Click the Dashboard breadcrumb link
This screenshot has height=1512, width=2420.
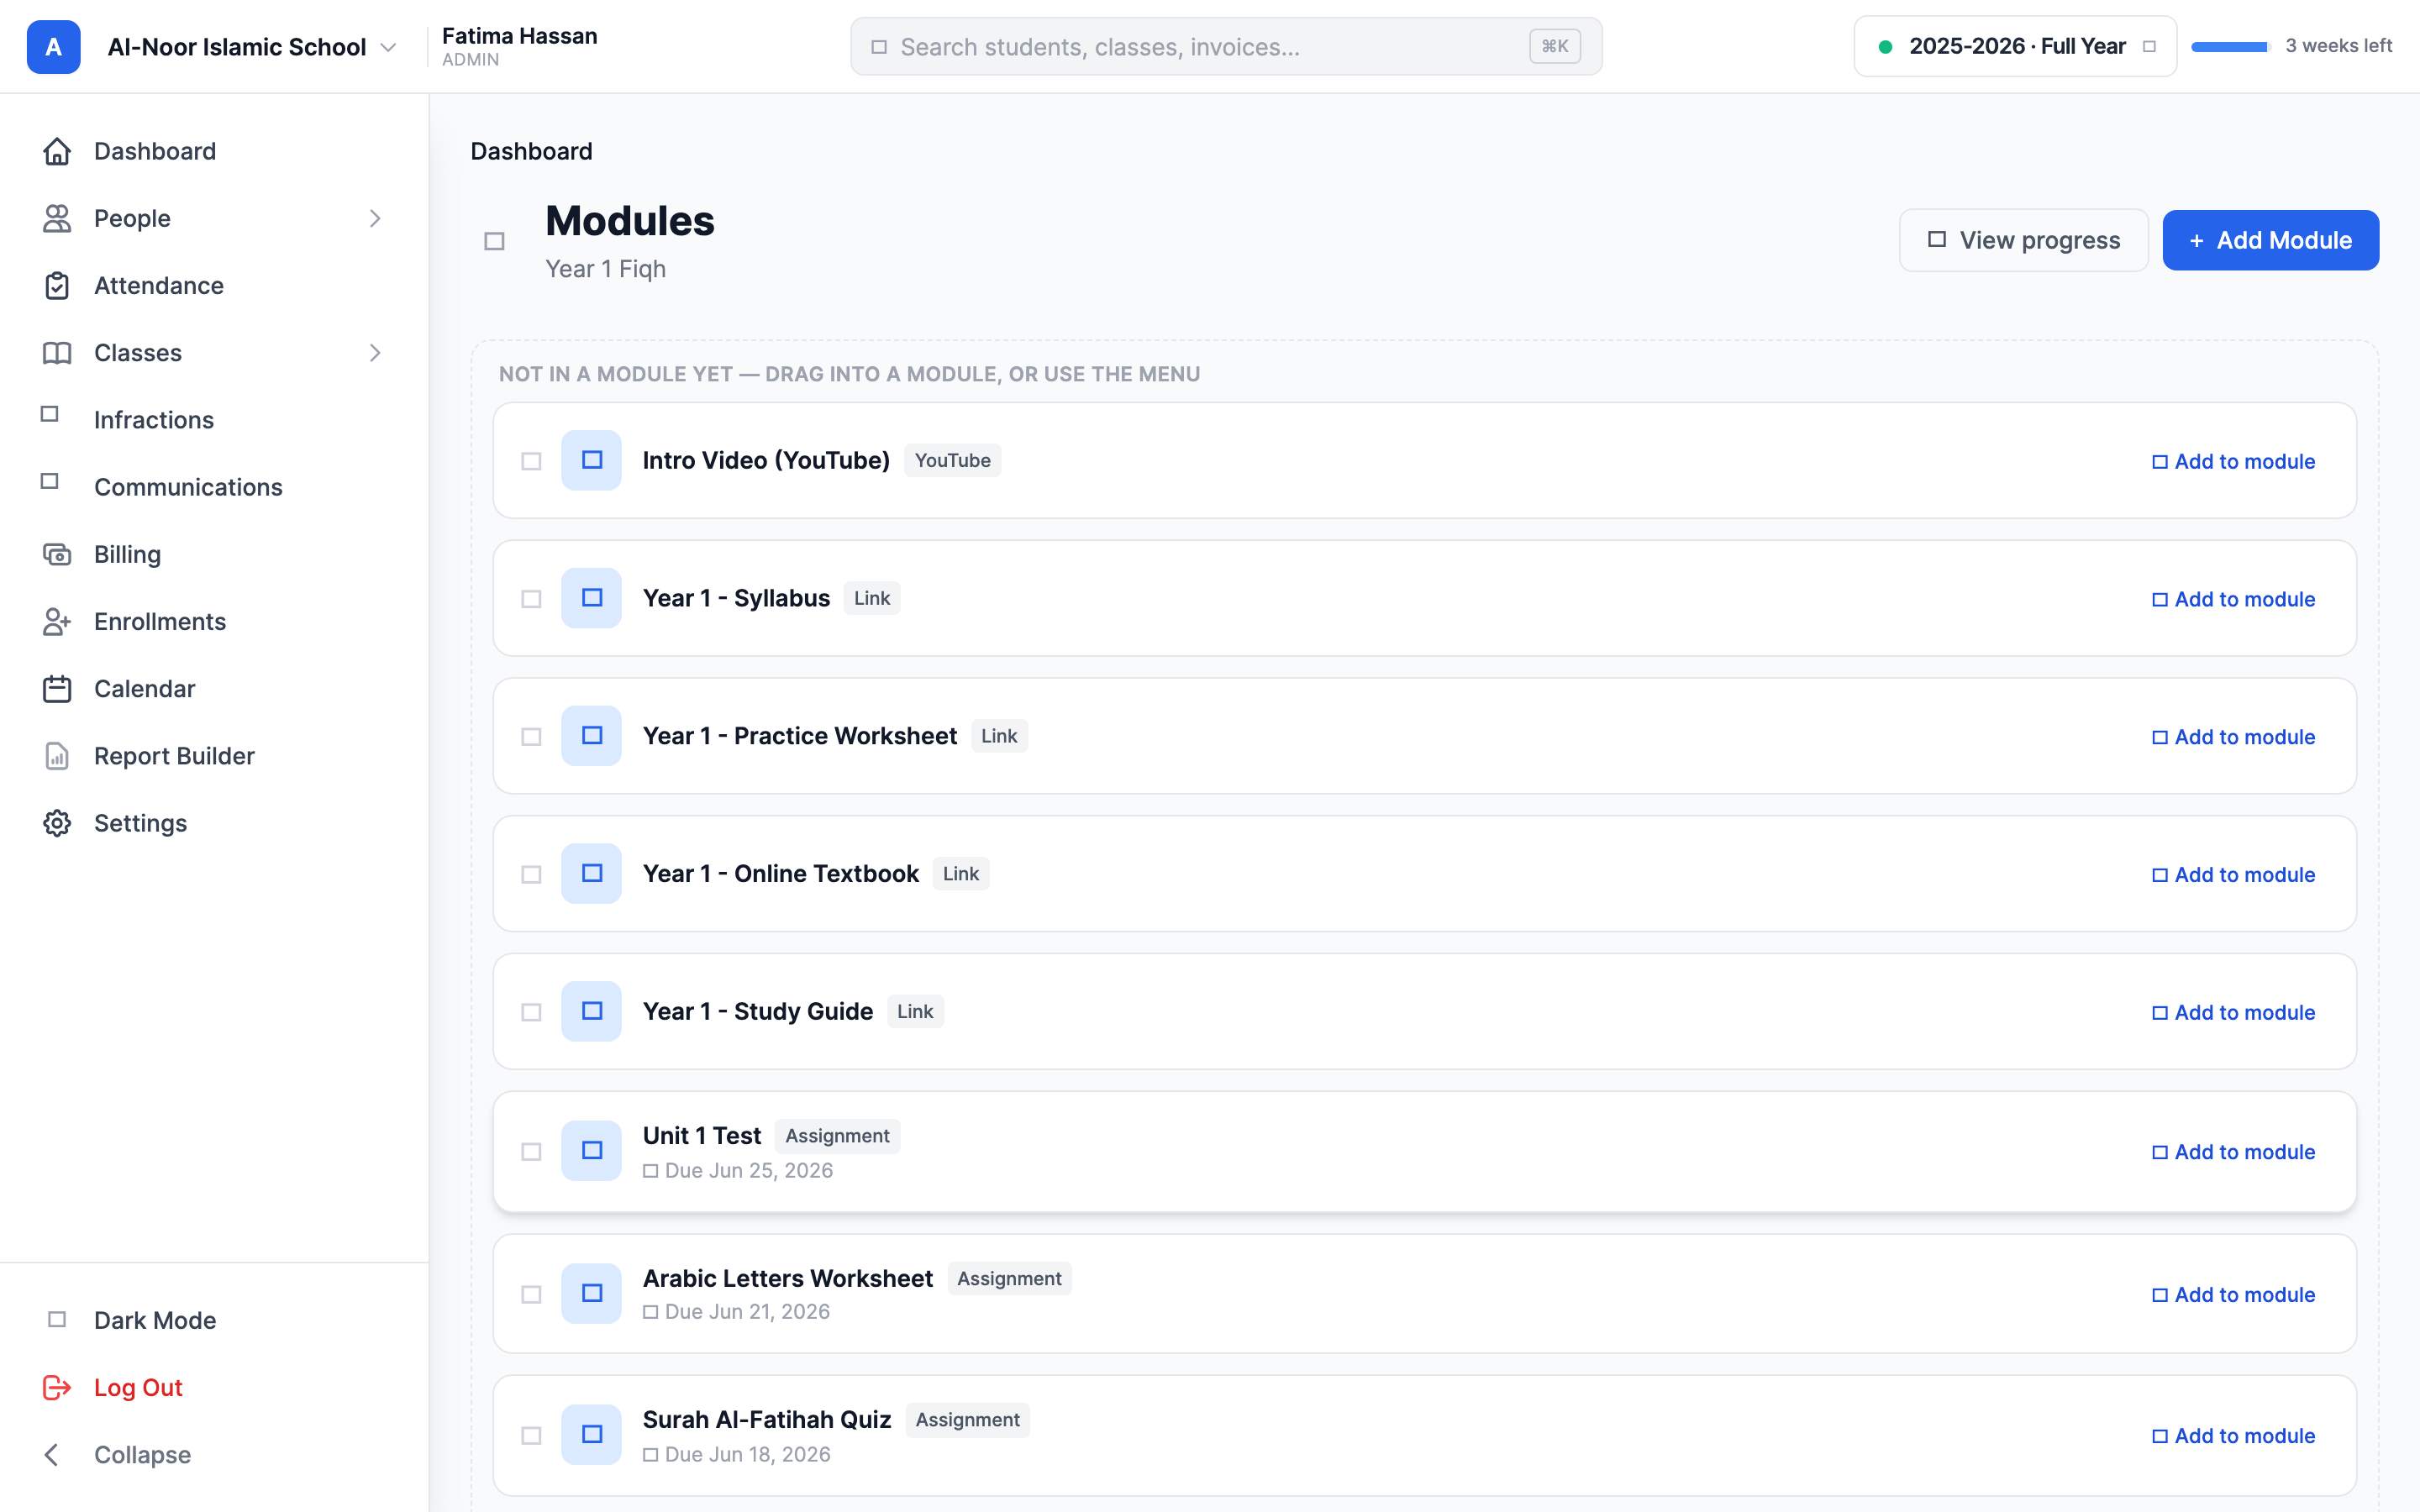(x=531, y=151)
